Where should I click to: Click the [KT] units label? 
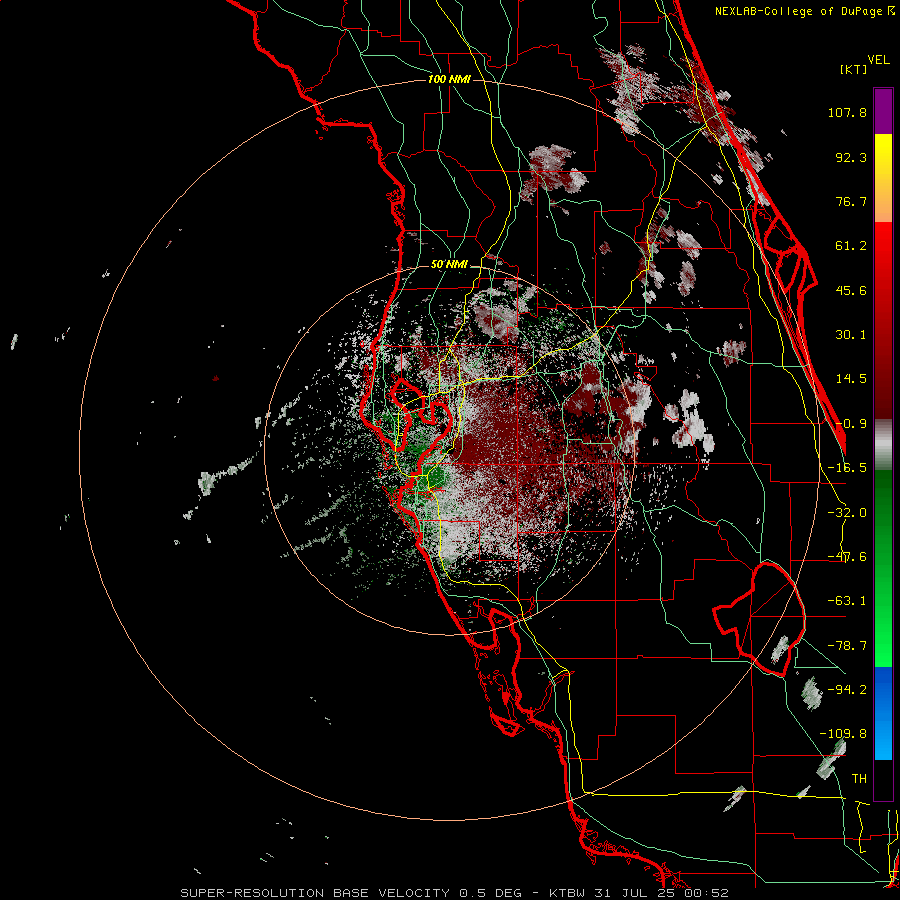coord(854,69)
